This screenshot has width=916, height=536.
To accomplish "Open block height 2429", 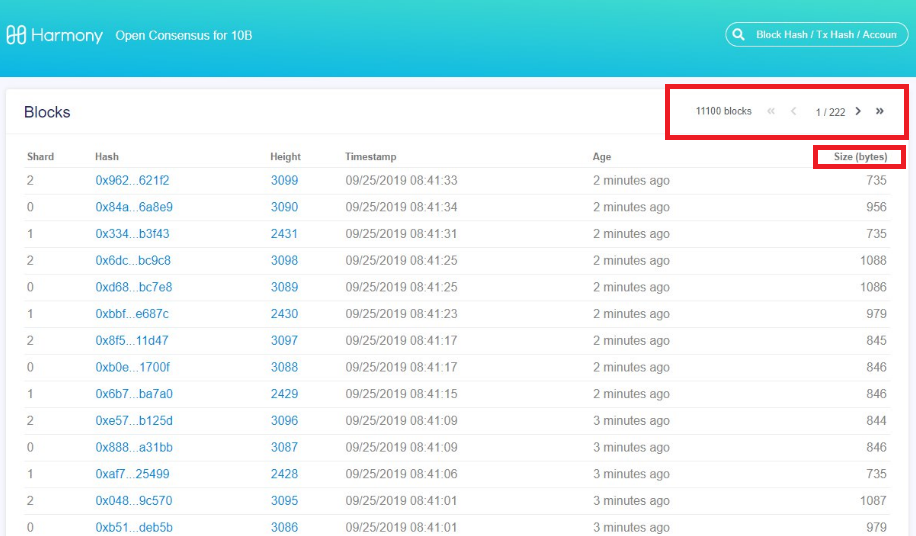I will 284,394.
